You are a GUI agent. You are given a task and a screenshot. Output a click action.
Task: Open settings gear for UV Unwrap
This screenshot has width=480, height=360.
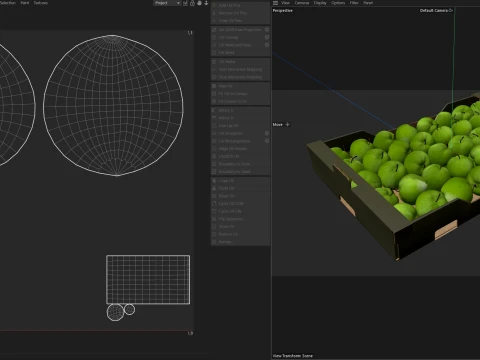pyautogui.click(x=267, y=37)
